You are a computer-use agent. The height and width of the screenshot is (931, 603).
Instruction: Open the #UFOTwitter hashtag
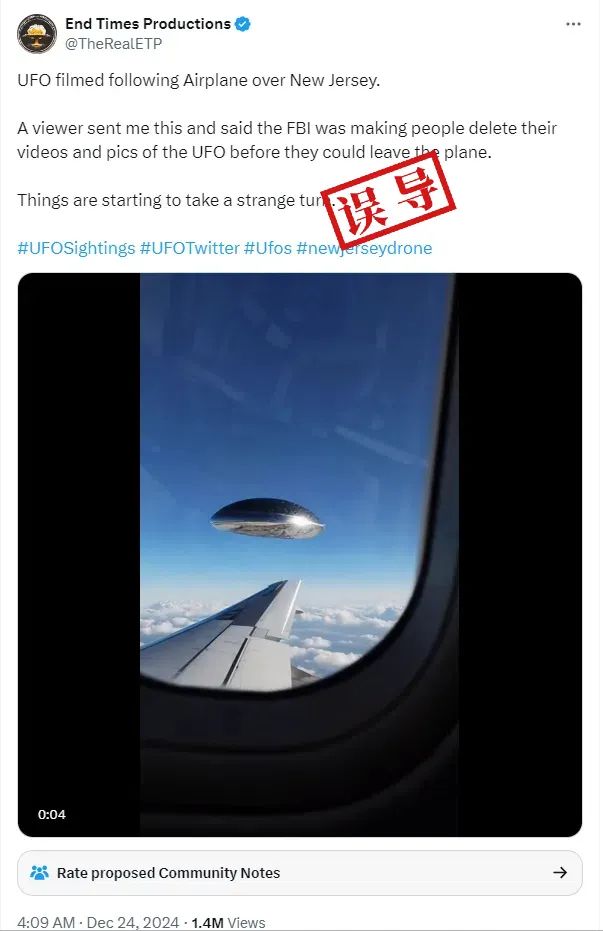190,248
